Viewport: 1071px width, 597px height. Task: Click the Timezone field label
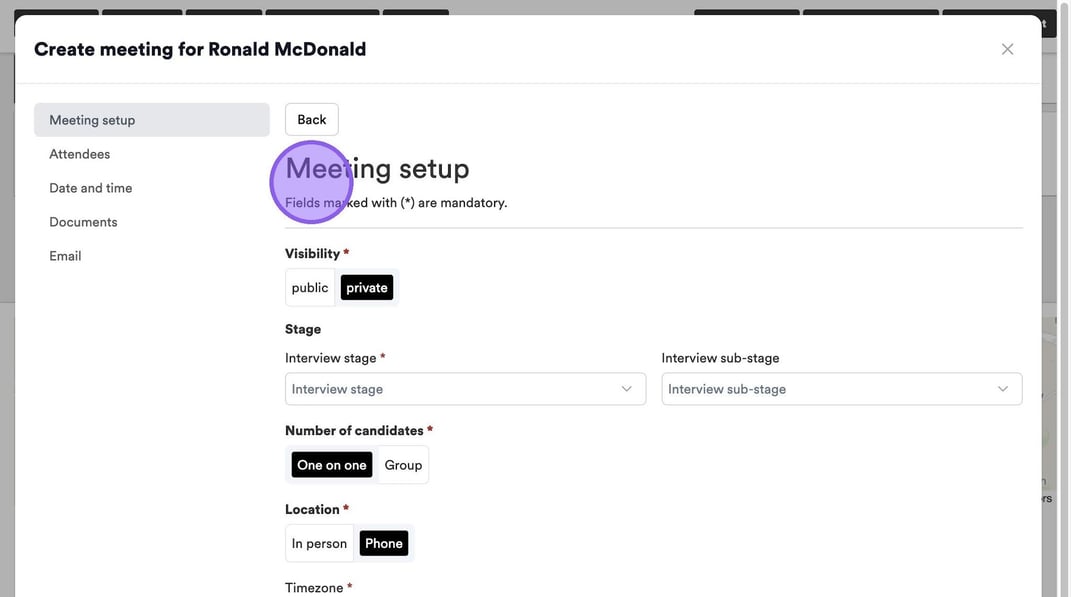tap(314, 588)
